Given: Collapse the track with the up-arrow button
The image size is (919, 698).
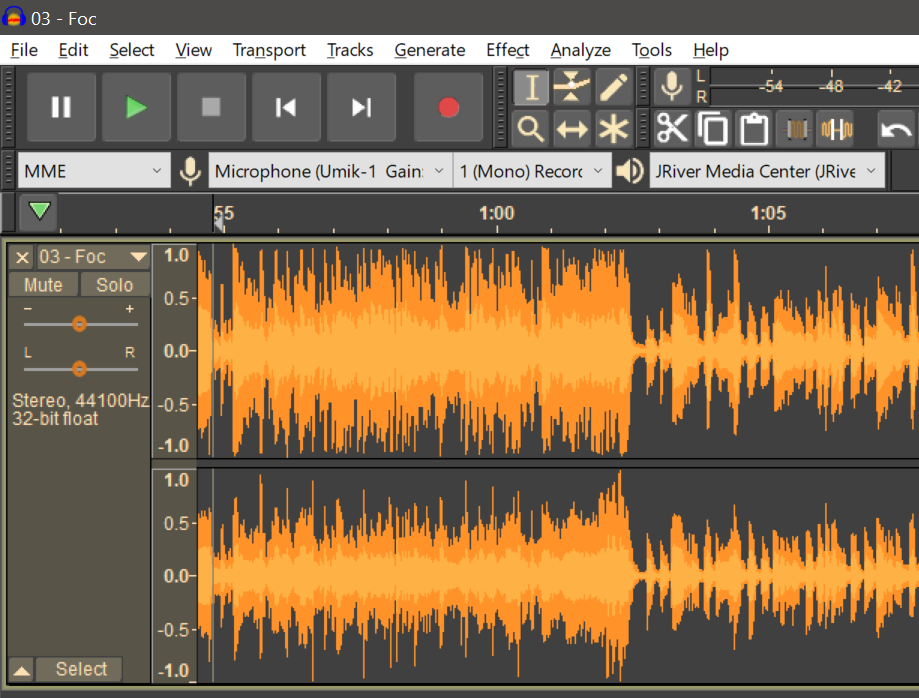Looking at the screenshot, I should tap(22, 670).
